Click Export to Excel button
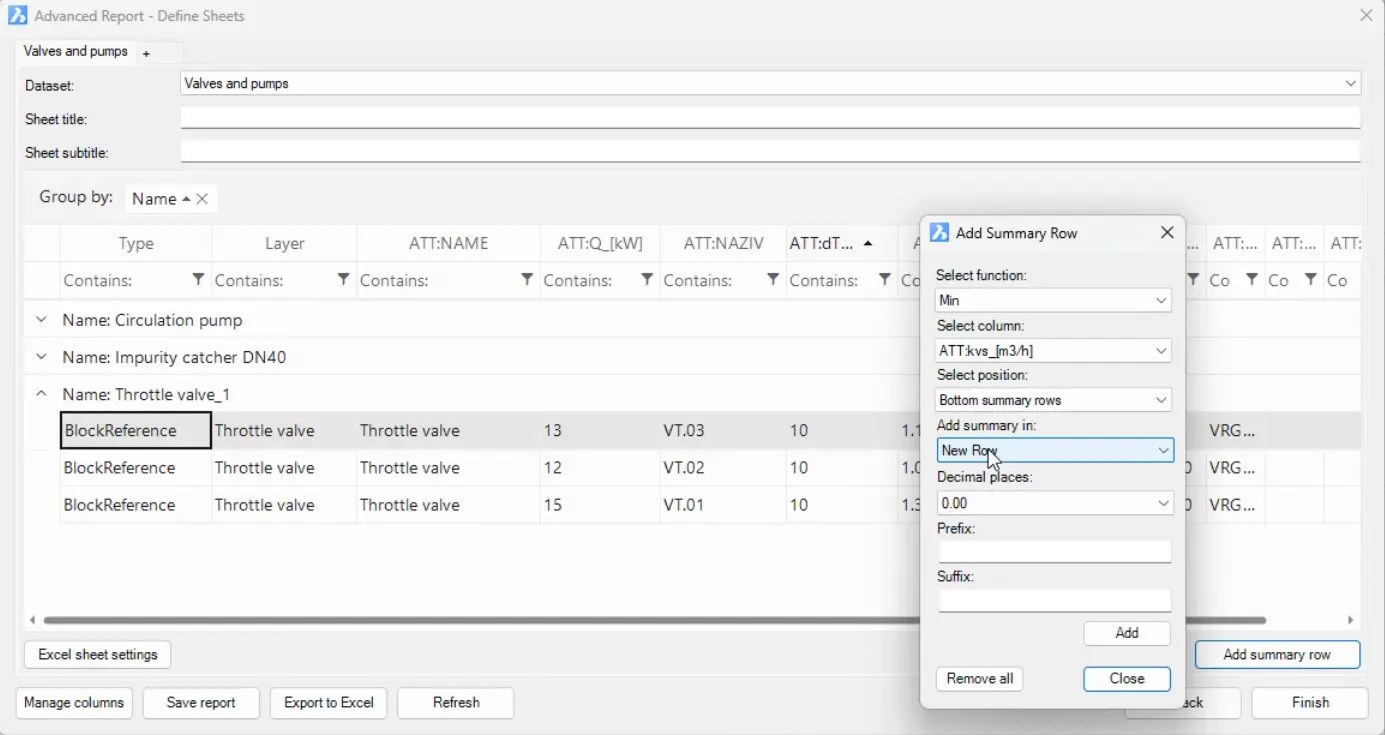This screenshot has width=1385, height=735. (329, 703)
